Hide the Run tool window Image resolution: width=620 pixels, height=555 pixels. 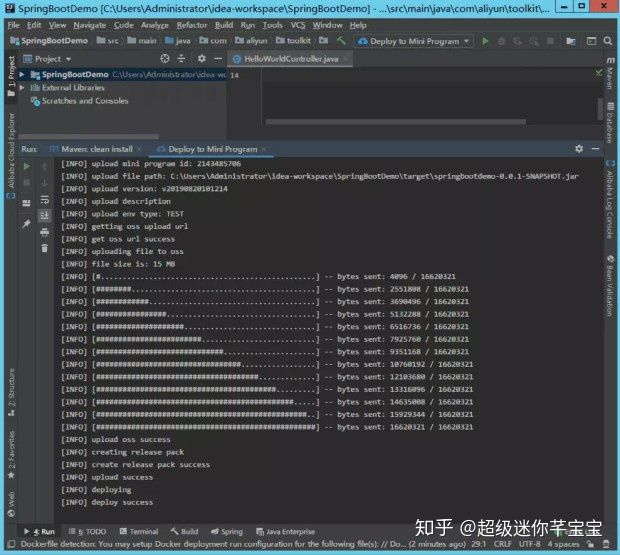click(595, 149)
